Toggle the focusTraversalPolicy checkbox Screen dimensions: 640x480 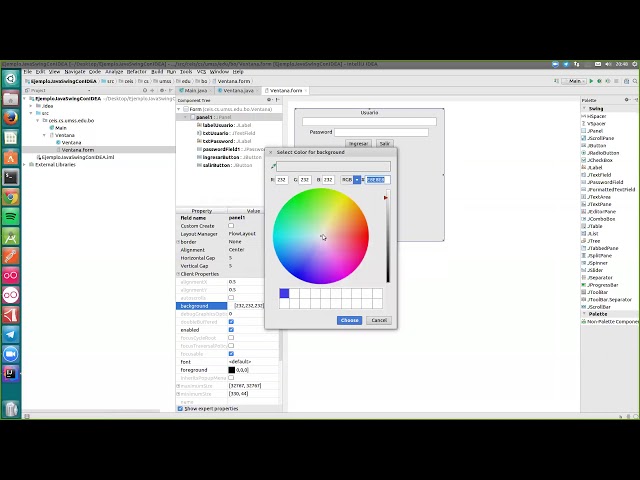[231, 346]
